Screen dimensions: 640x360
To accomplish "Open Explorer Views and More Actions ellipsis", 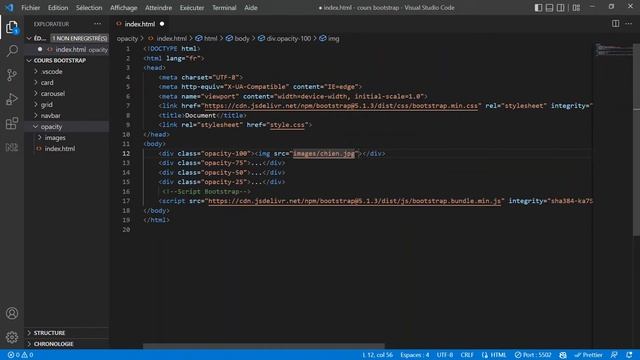I will click(98, 24).
